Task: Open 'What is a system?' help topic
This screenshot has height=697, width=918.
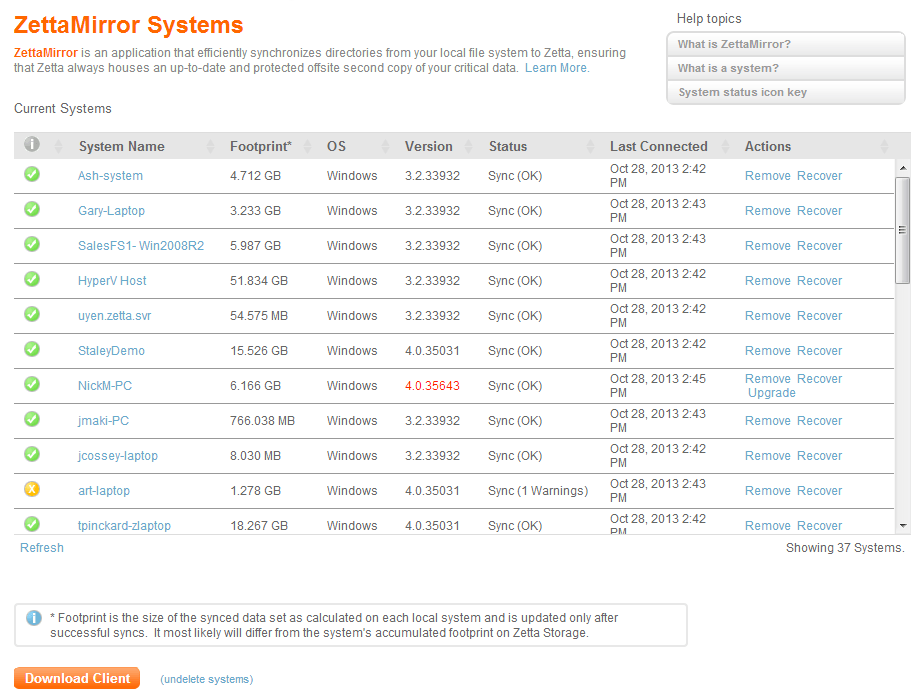Action: (786, 68)
